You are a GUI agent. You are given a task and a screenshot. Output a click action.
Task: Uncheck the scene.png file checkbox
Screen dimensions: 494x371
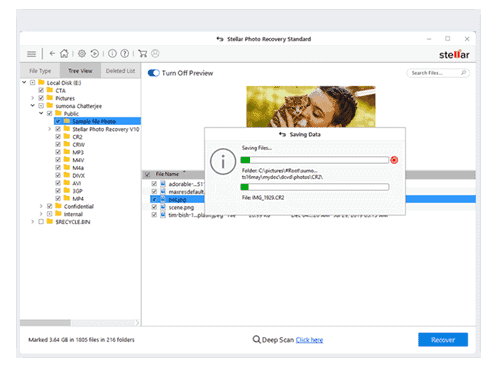154,207
